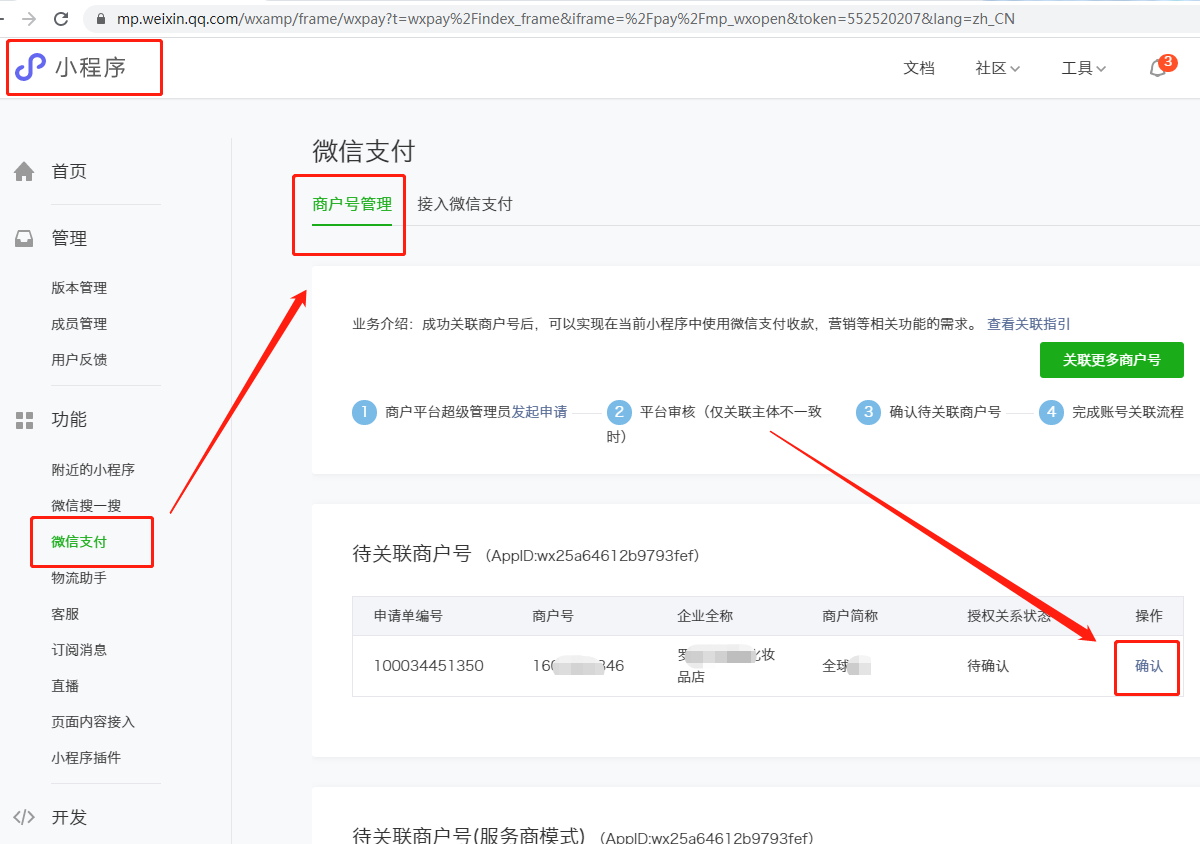Screen dimensions: 1200x844
Task: Click the browser URL address field
Action: [565, 19]
